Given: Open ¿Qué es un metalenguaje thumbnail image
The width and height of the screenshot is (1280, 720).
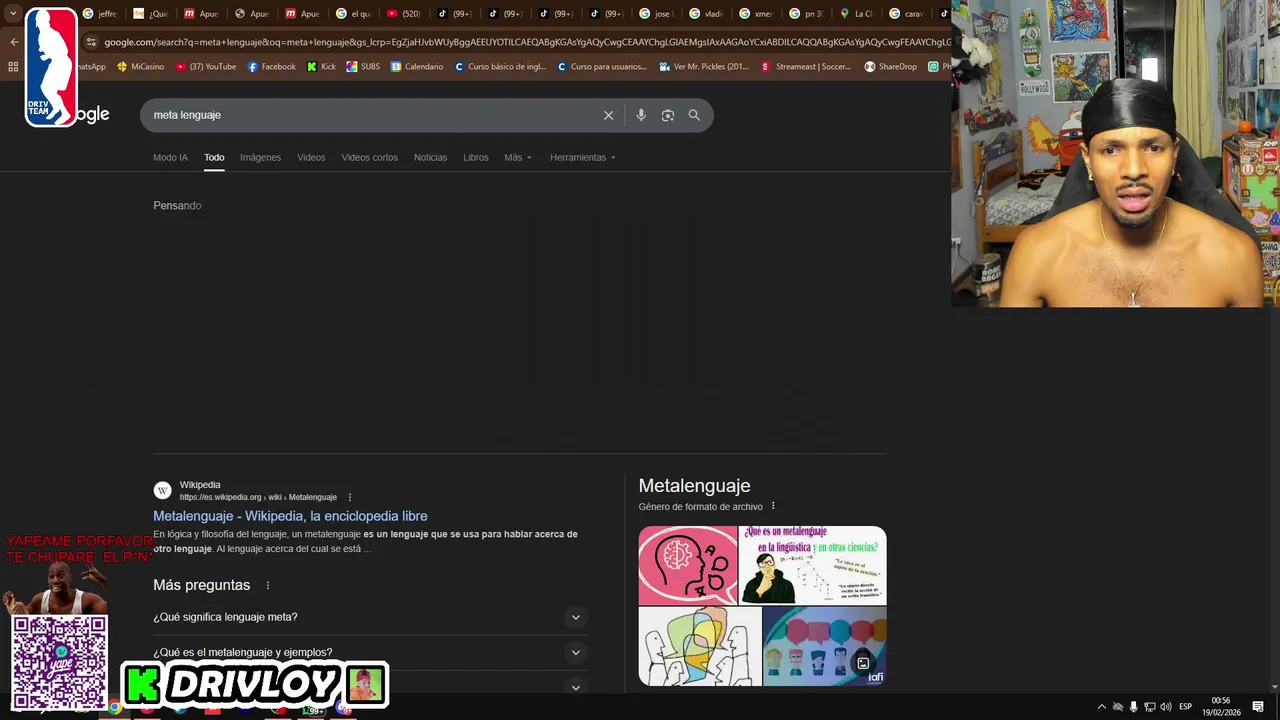Looking at the screenshot, I should [812, 565].
